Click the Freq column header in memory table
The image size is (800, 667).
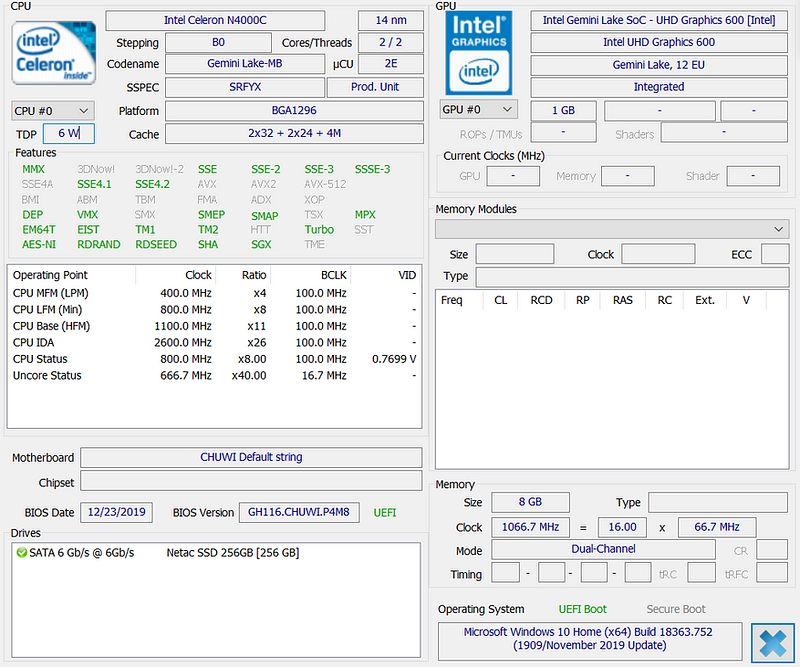pos(452,300)
